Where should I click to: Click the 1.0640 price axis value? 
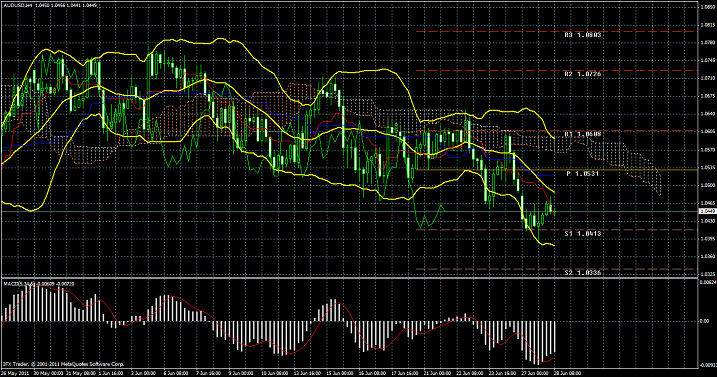pyautogui.click(x=707, y=114)
